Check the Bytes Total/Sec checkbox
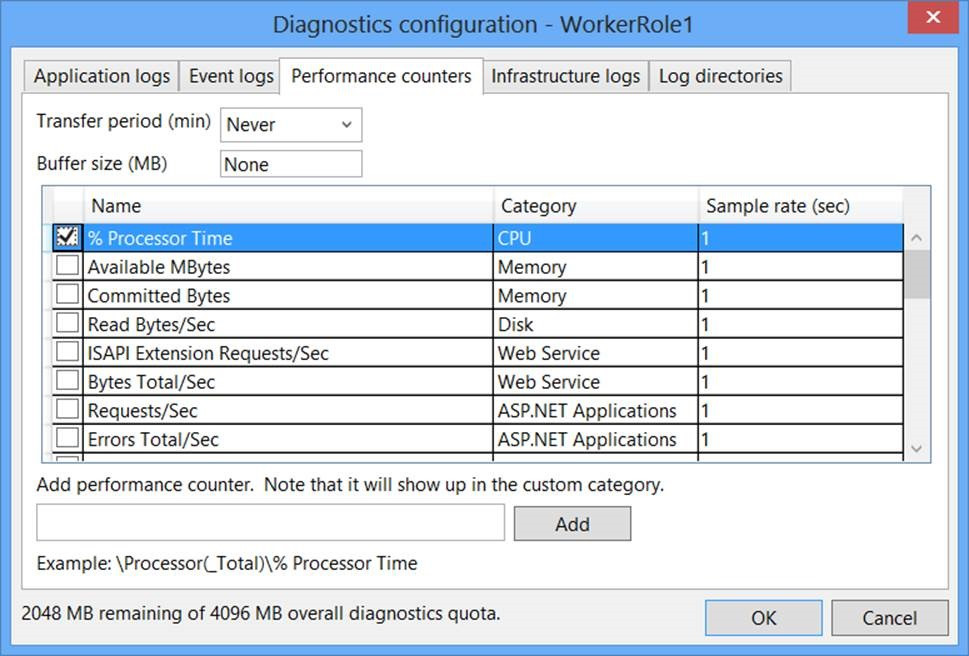The width and height of the screenshot is (969, 656). coord(67,381)
